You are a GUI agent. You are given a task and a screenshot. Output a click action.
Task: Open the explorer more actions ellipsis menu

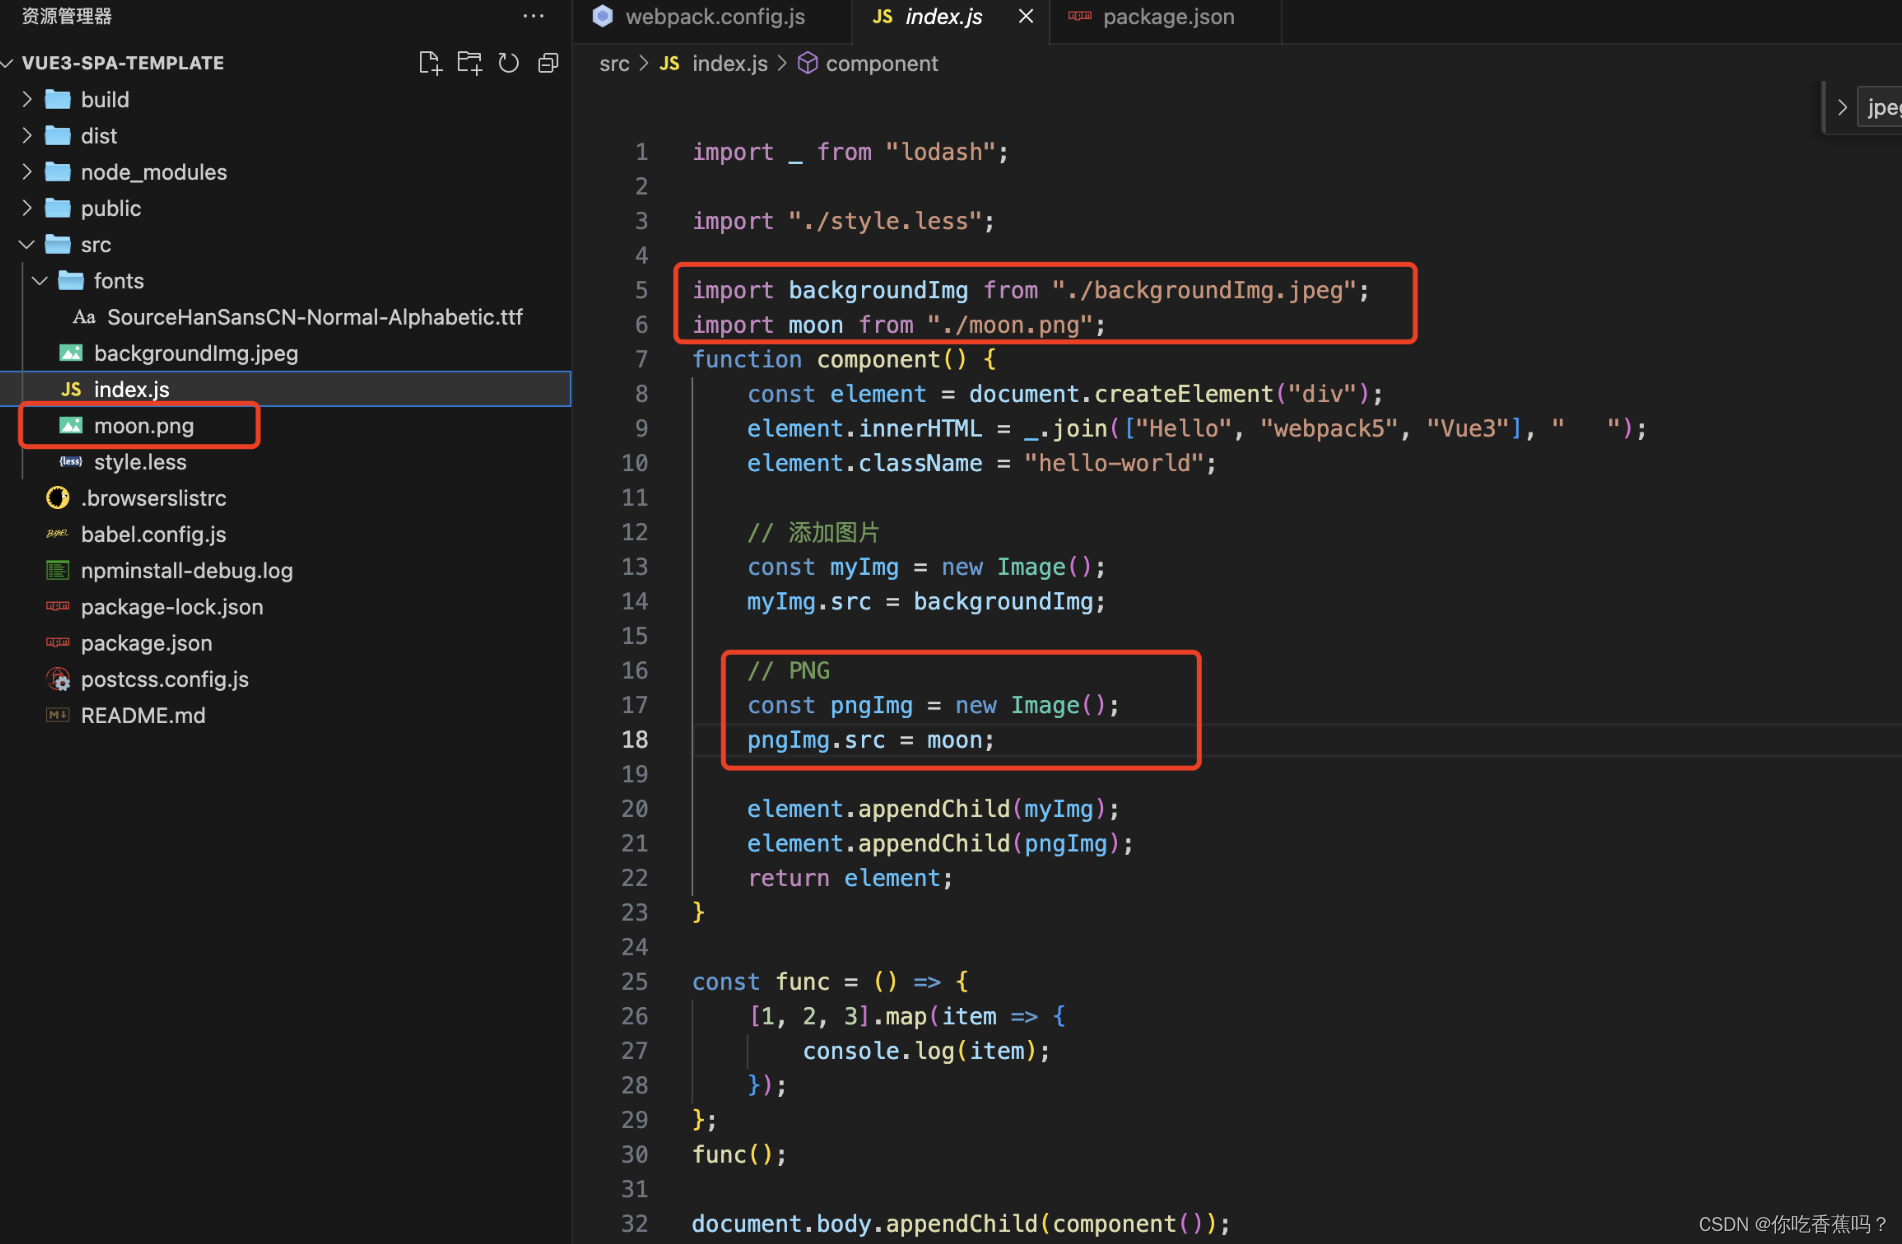click(533, 16)
